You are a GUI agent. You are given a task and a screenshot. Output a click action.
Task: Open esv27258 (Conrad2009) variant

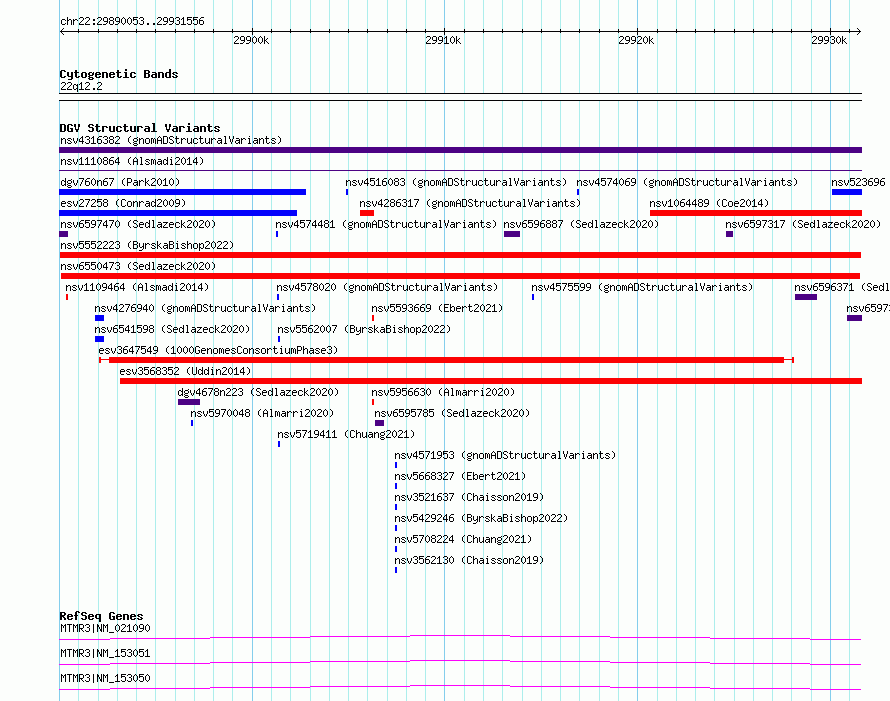pyautogui.click(x=123, y=203)
